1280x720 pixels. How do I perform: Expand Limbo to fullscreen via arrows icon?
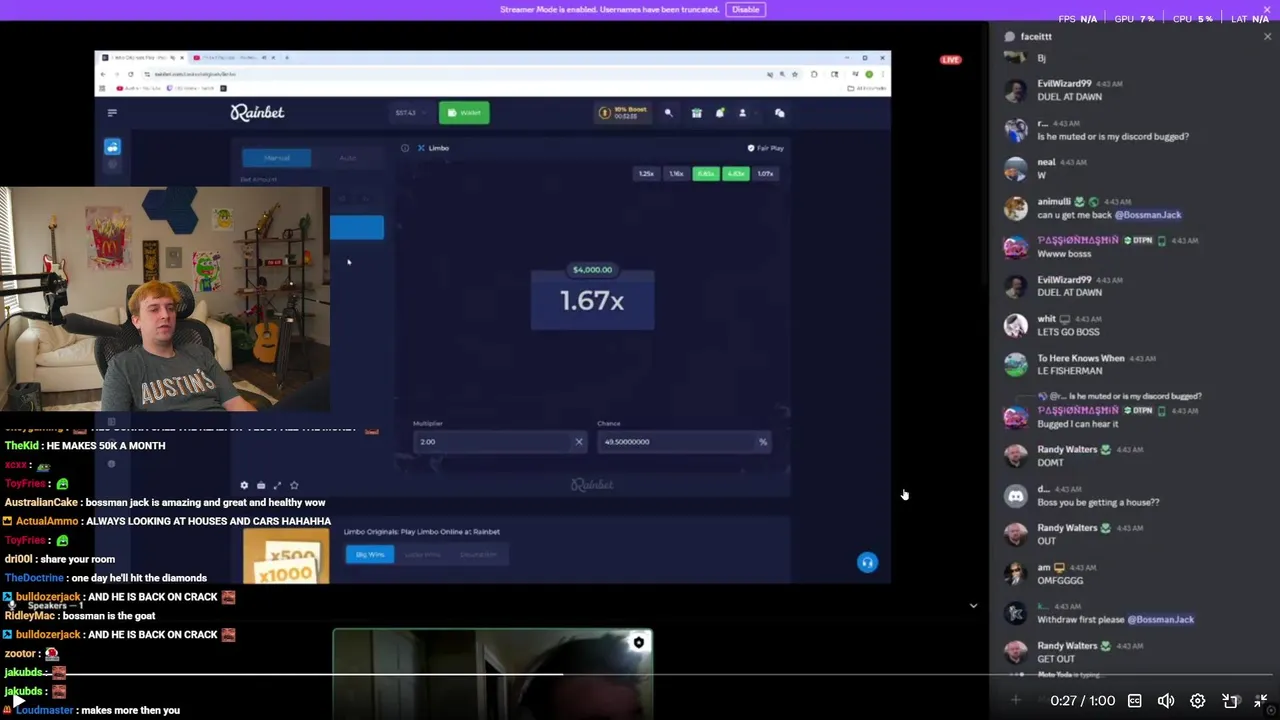(278, 485)
